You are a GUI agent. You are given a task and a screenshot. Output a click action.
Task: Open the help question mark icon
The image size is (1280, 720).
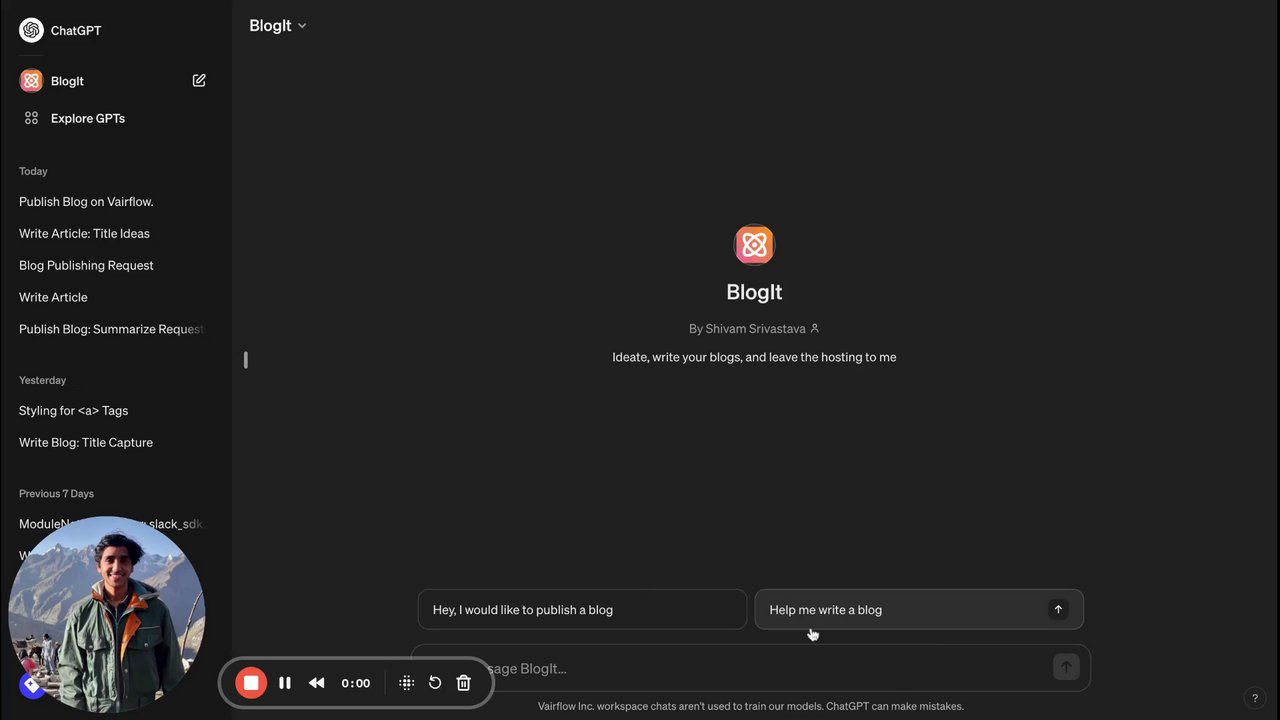pyautogui.click(x=1255, y=698)
